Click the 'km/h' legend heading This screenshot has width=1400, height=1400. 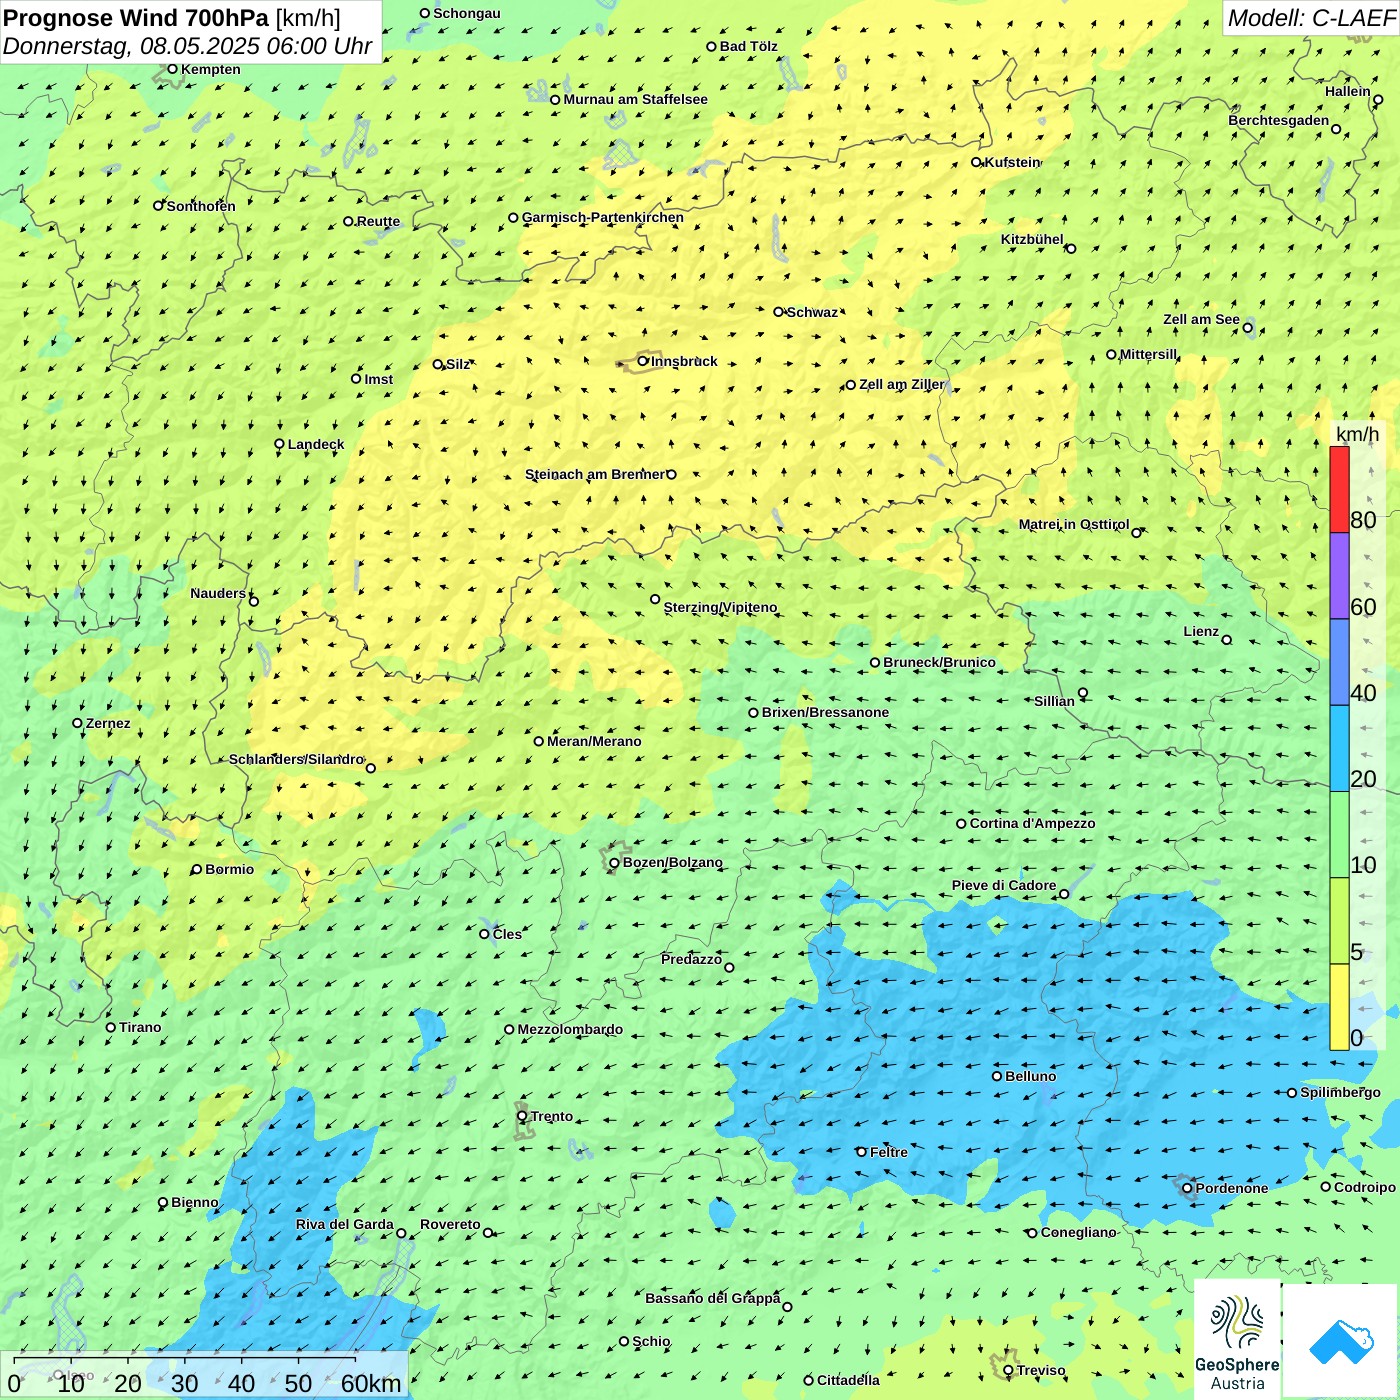(1358, 434)
